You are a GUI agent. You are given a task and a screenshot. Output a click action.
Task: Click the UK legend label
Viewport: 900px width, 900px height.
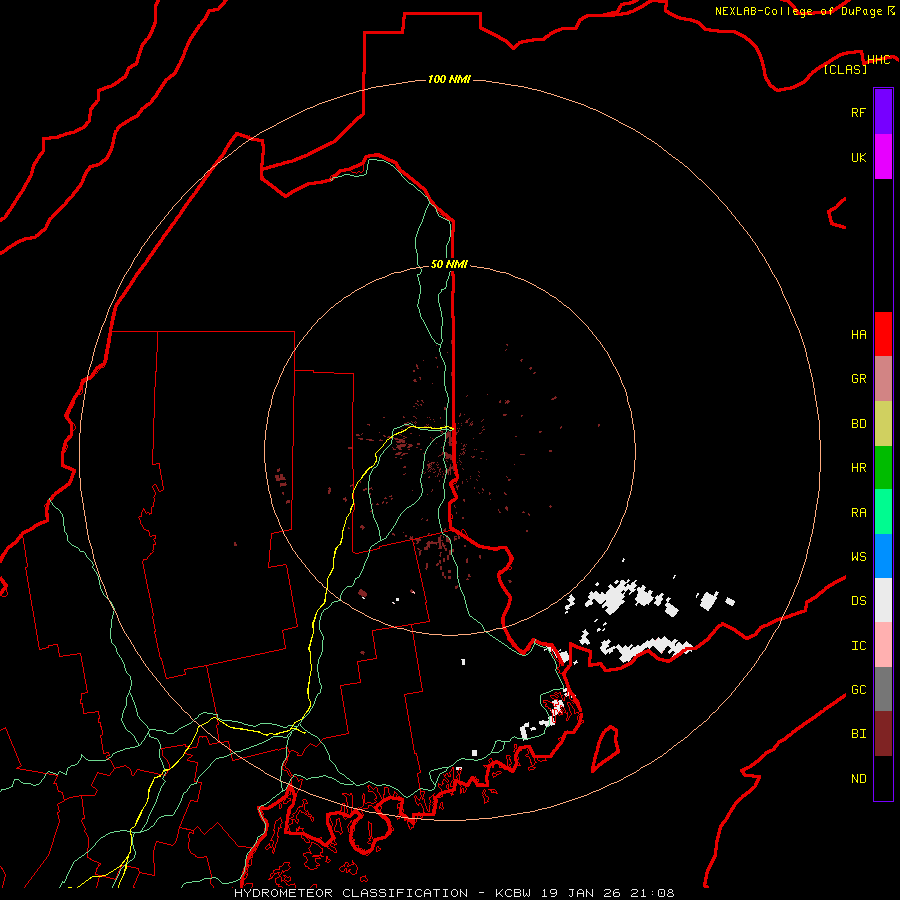tap(858, 157)
